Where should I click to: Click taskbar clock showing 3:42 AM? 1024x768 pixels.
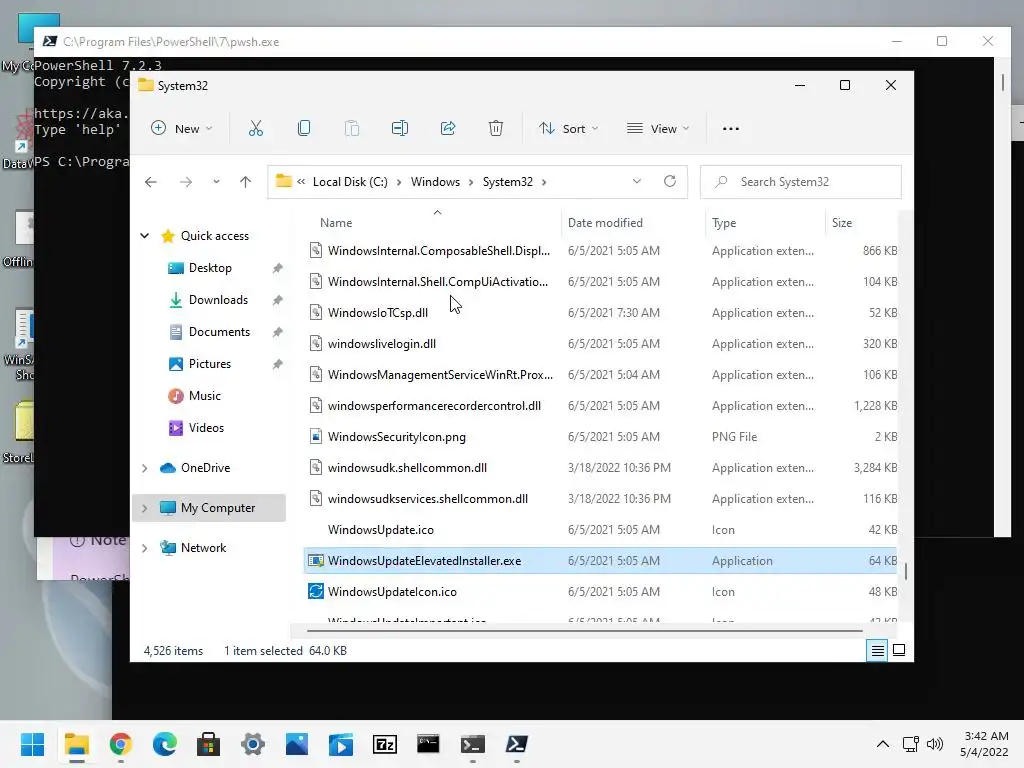(985, 744)
